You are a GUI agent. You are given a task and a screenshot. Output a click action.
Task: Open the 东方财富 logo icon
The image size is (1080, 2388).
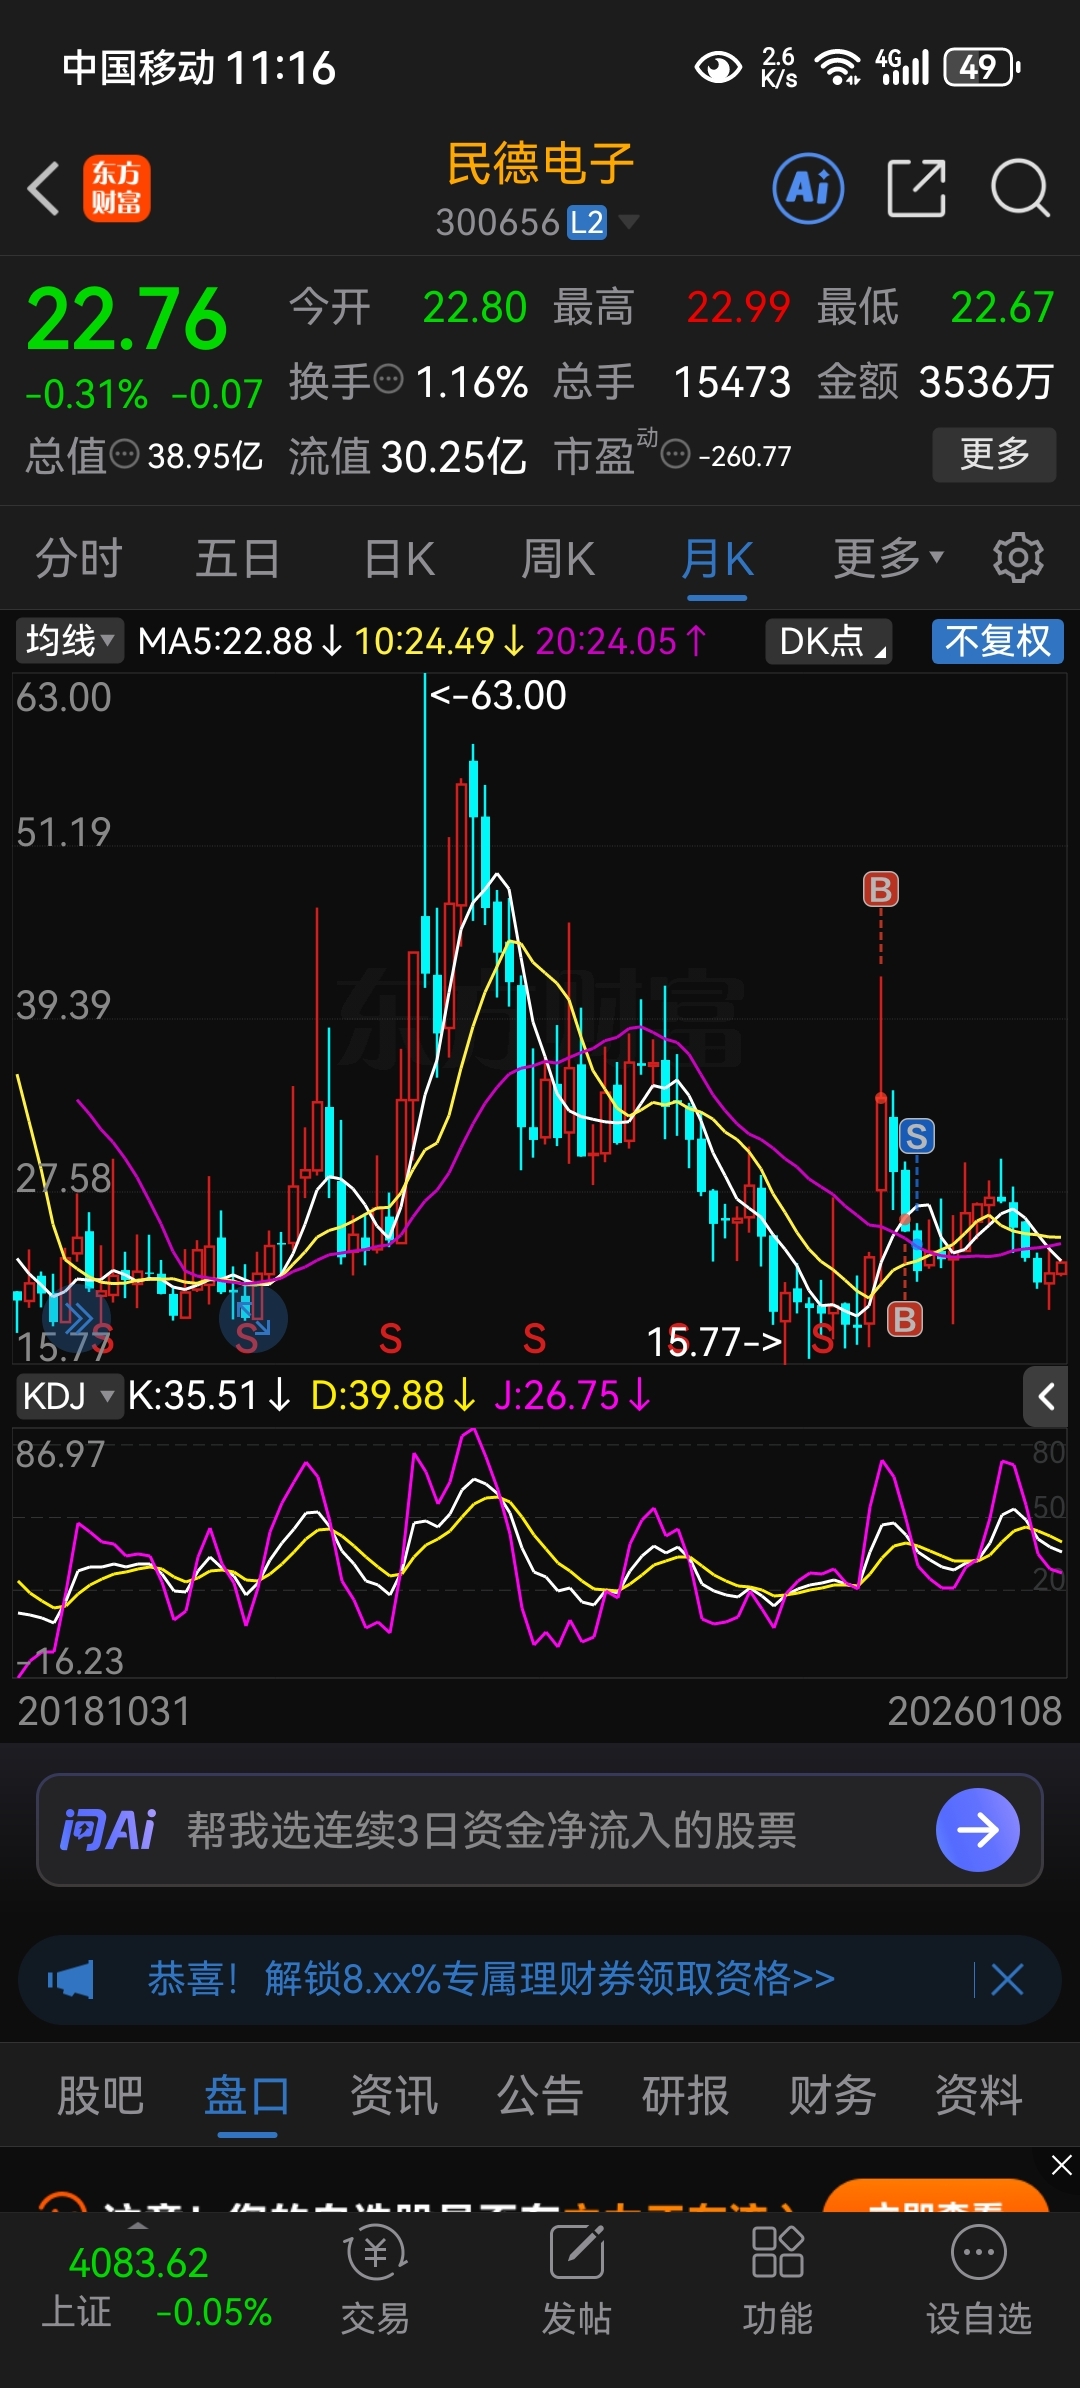[116, 188]
